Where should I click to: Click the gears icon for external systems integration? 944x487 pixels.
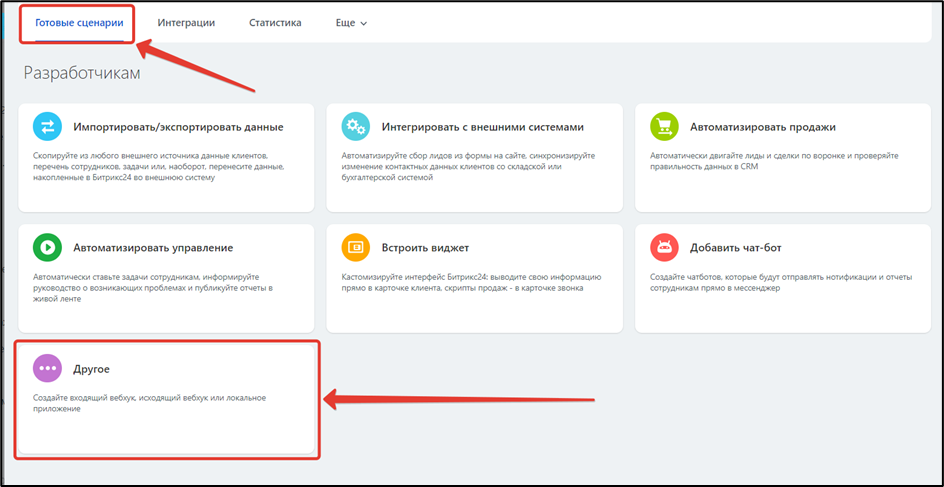click(x=355, y=127)
